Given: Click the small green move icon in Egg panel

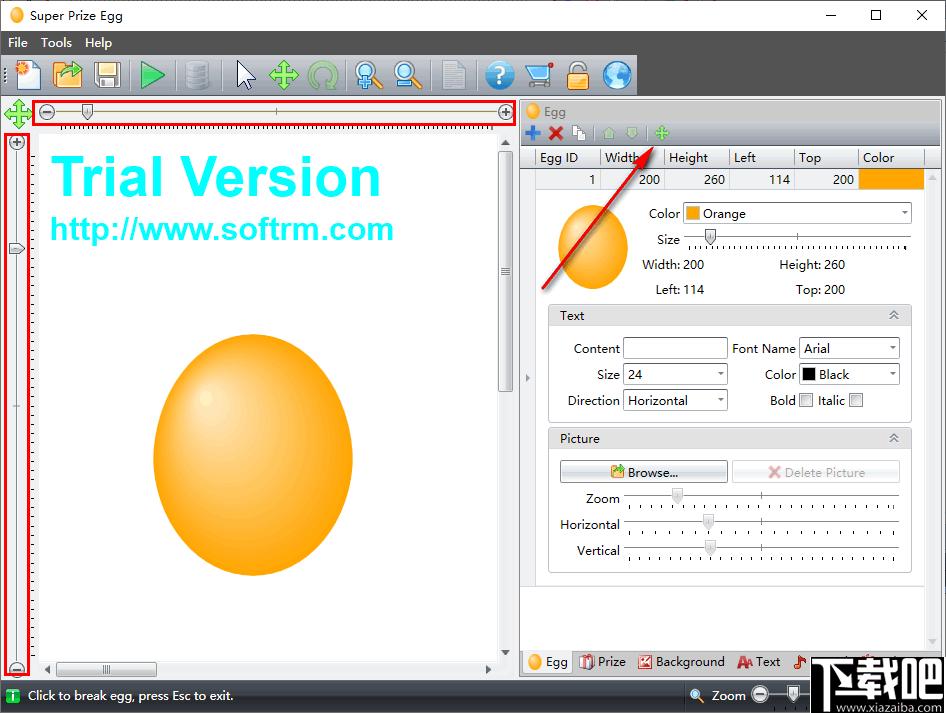Looking at the screenshot, I should (x=662, y=133).
